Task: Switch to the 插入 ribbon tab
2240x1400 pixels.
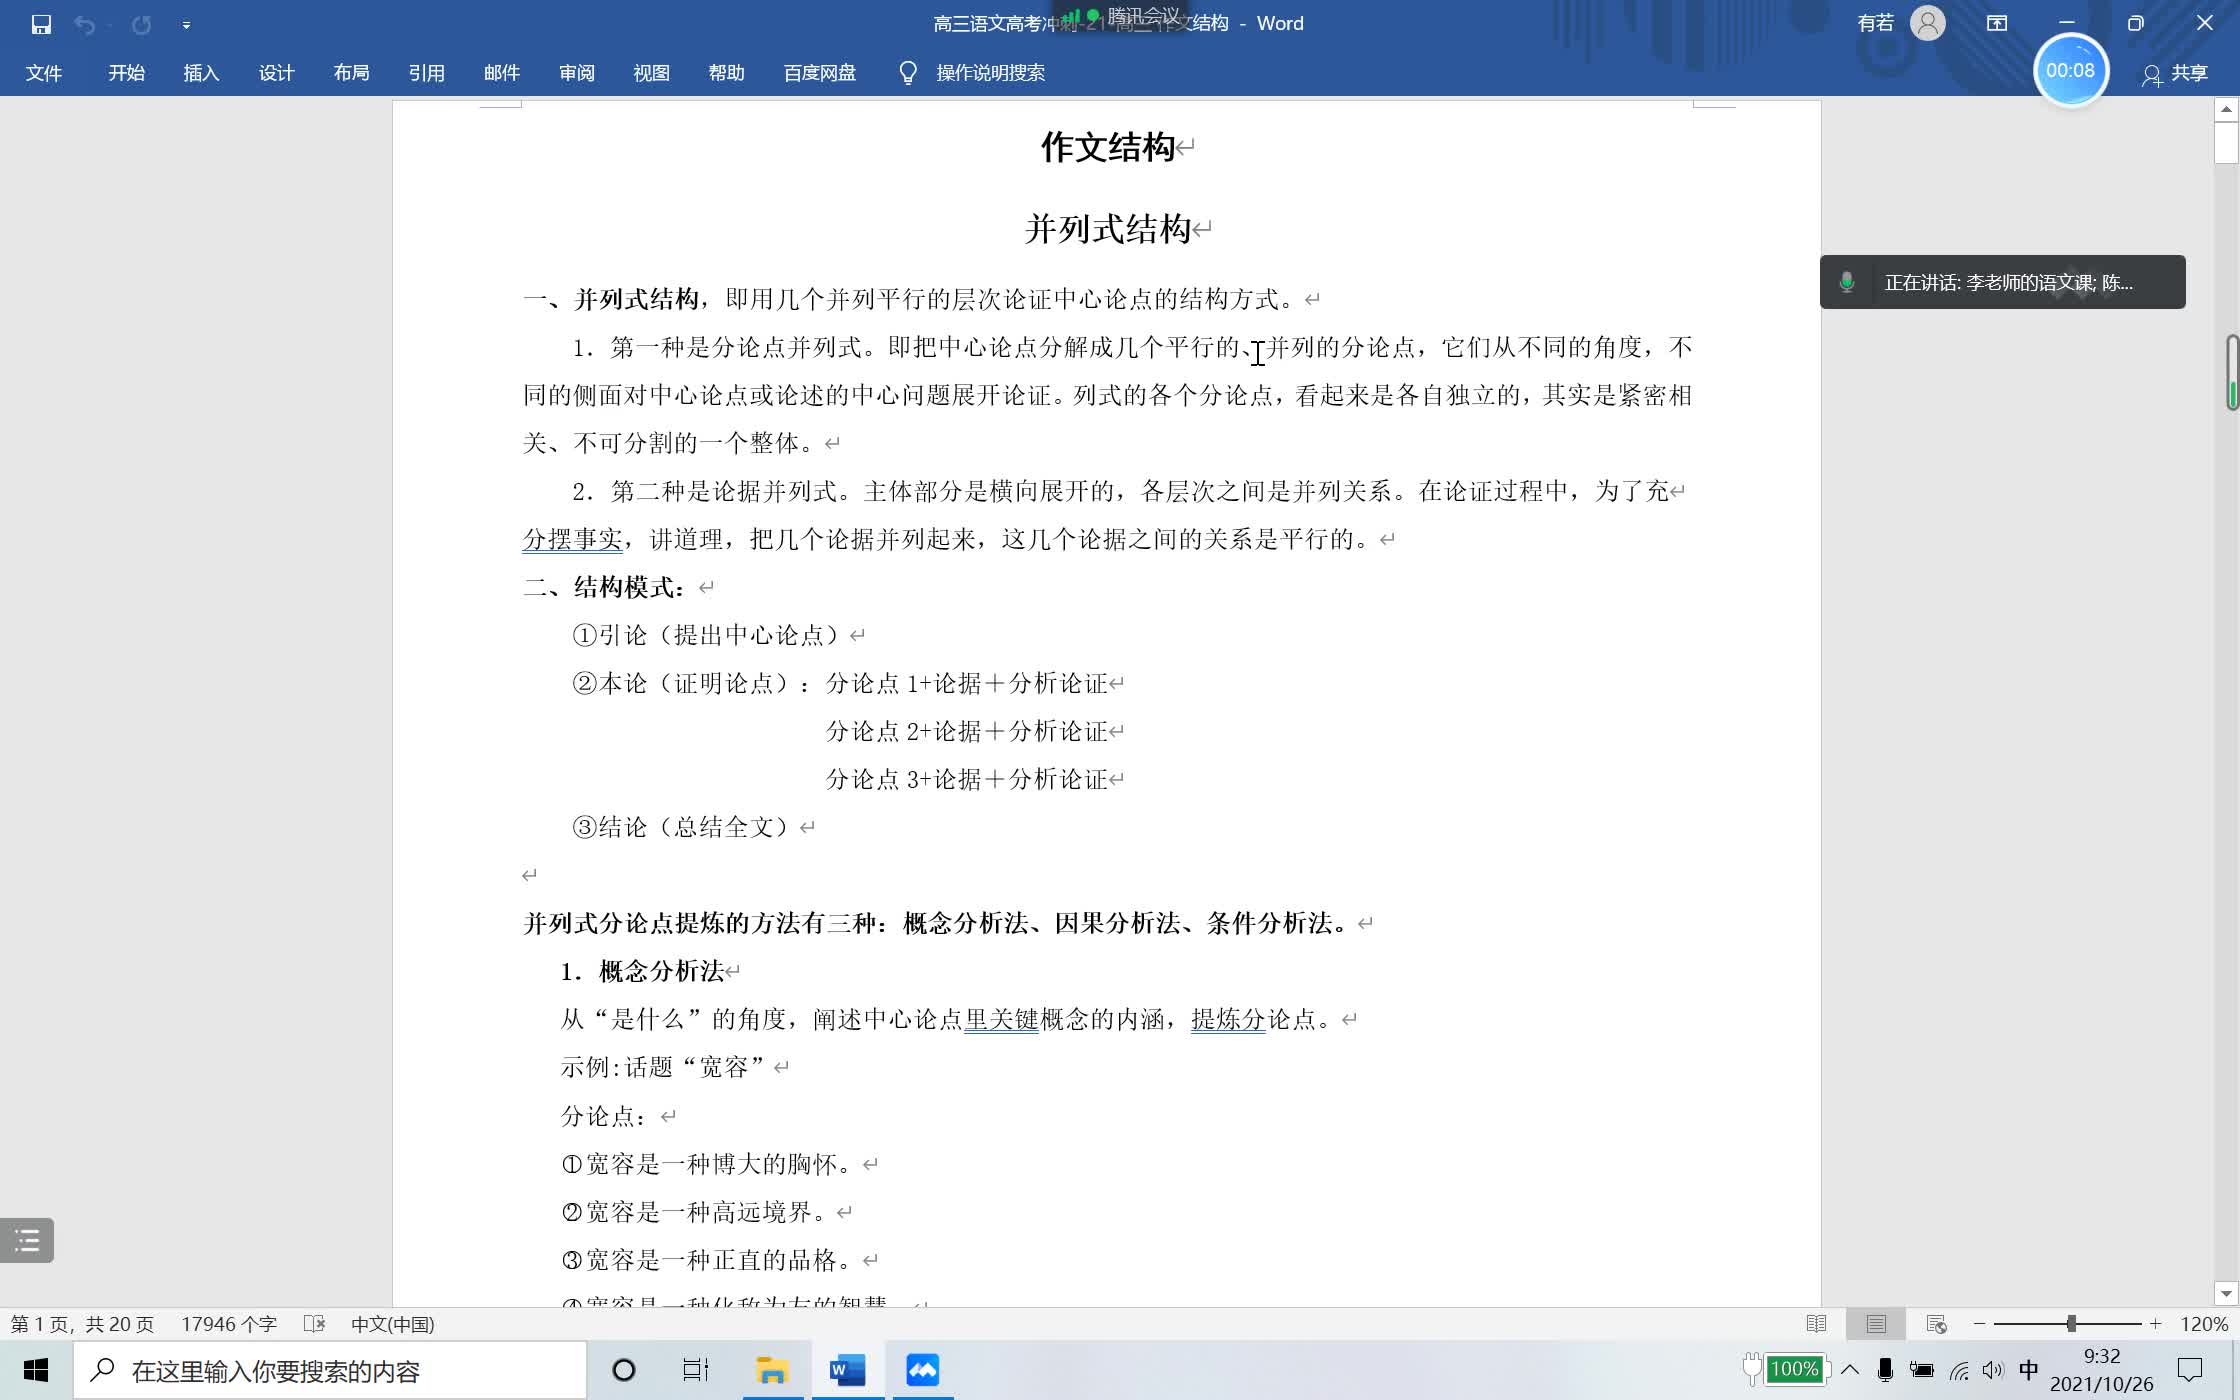Action: 201,73
